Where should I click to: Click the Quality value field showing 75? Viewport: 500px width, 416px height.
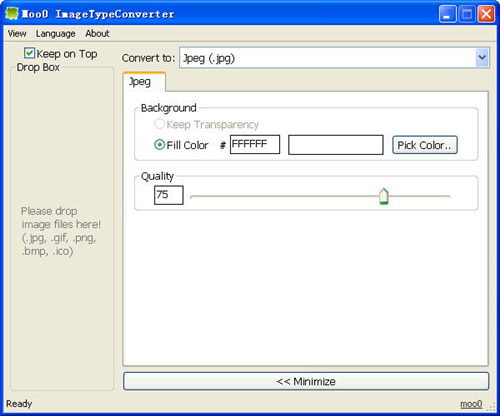coord(169,195)
